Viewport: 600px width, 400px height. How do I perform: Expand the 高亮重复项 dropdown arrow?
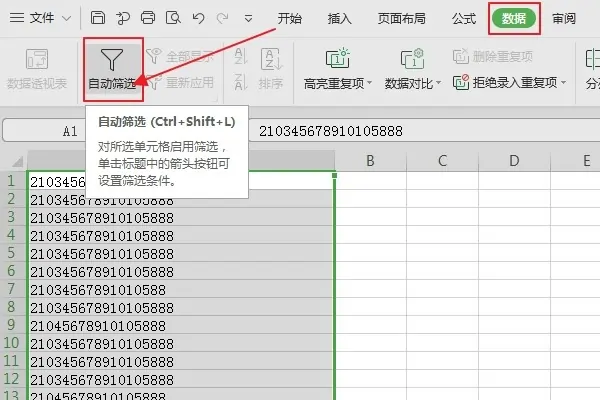coord(369,83)
